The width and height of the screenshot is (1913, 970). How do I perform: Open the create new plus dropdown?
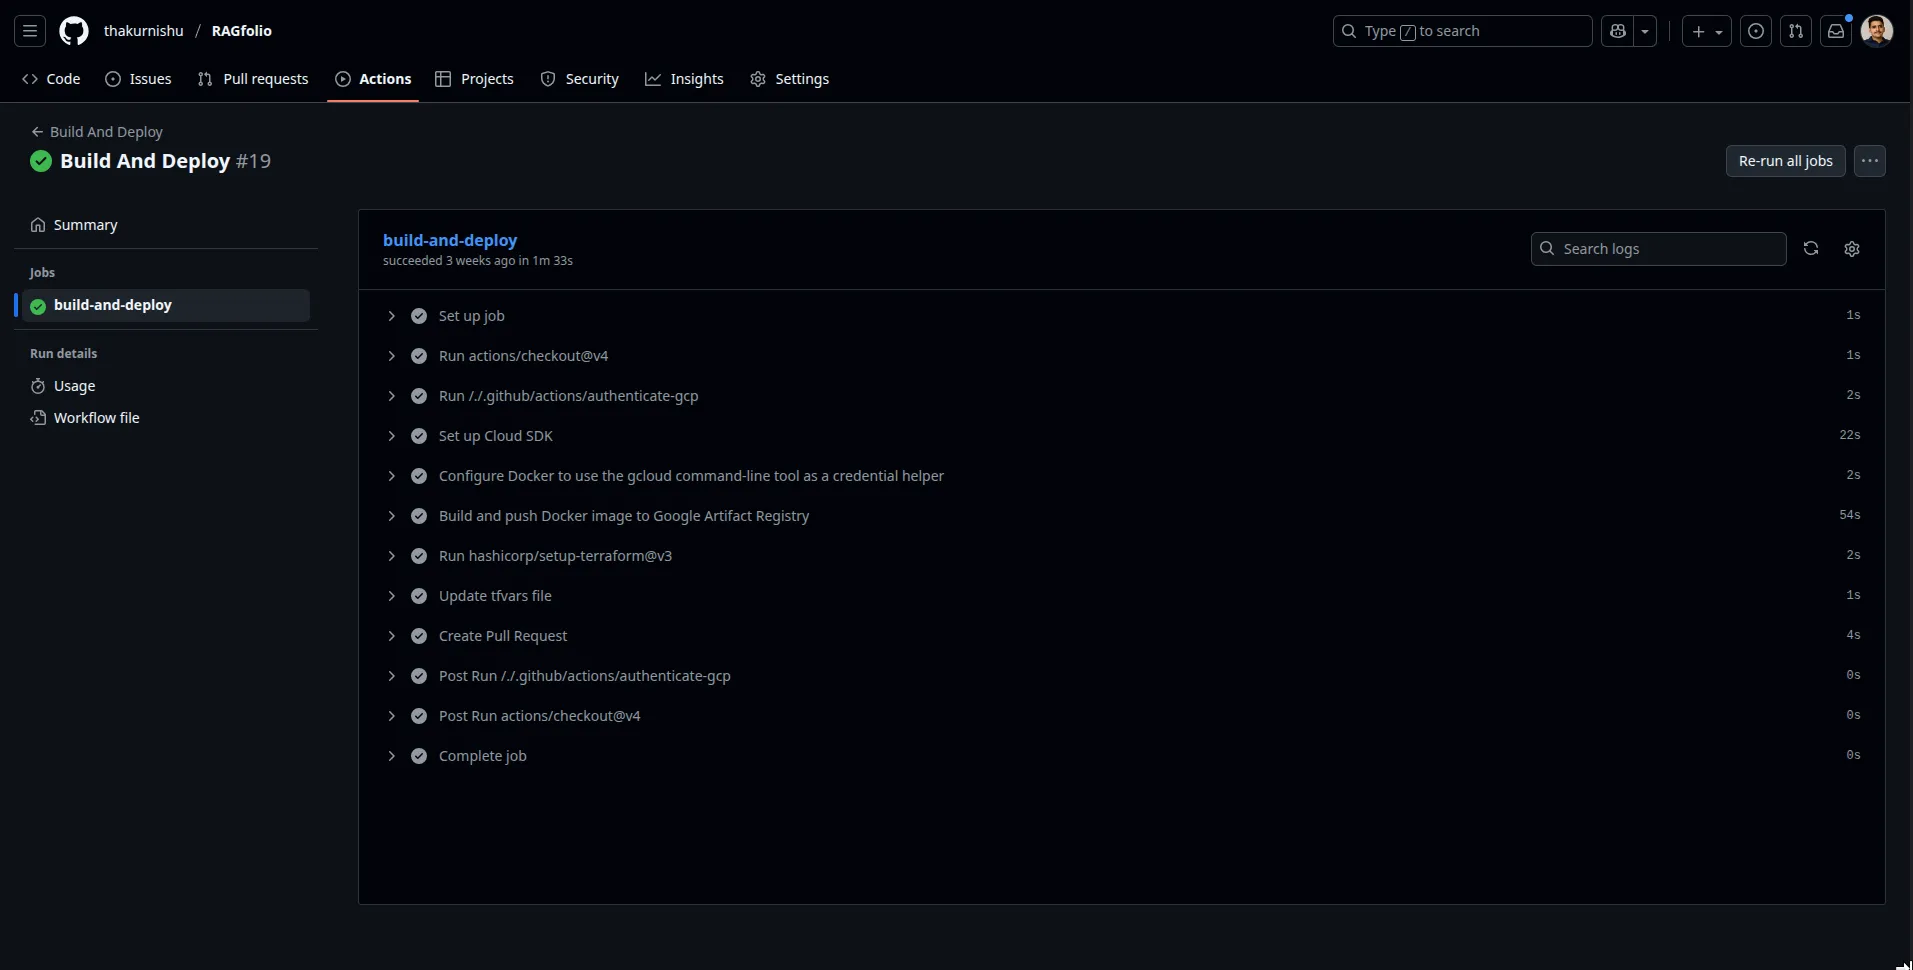coord(1706,31)
